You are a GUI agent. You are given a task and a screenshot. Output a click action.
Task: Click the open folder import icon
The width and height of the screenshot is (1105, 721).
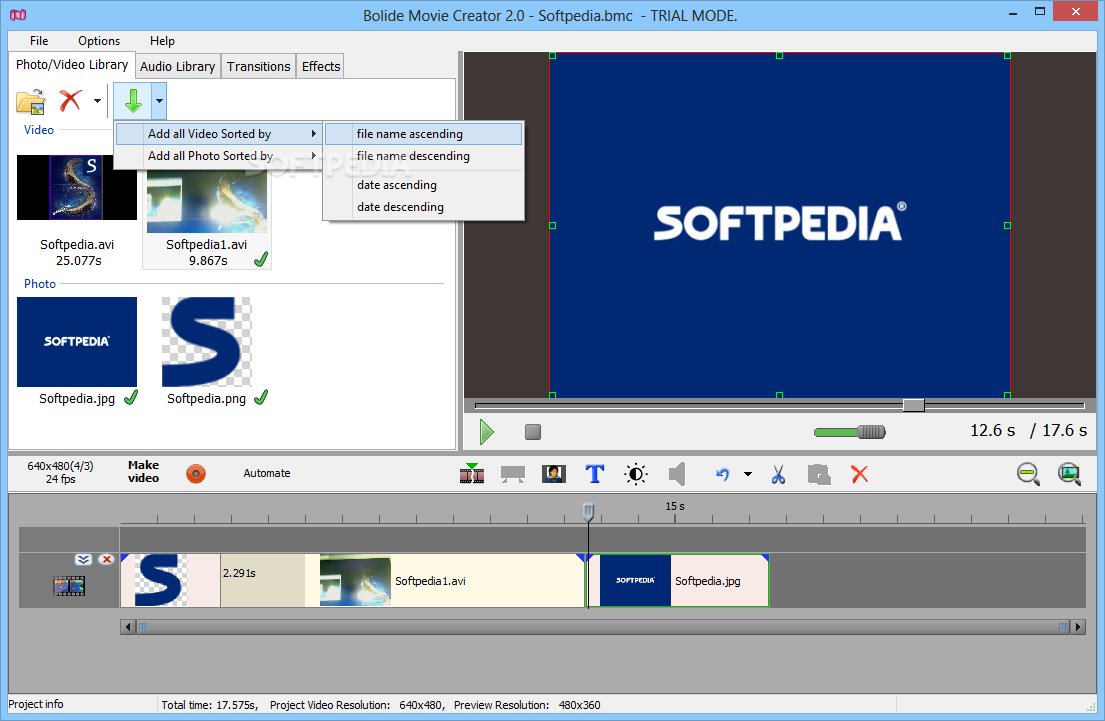click(x=30, y=101)
